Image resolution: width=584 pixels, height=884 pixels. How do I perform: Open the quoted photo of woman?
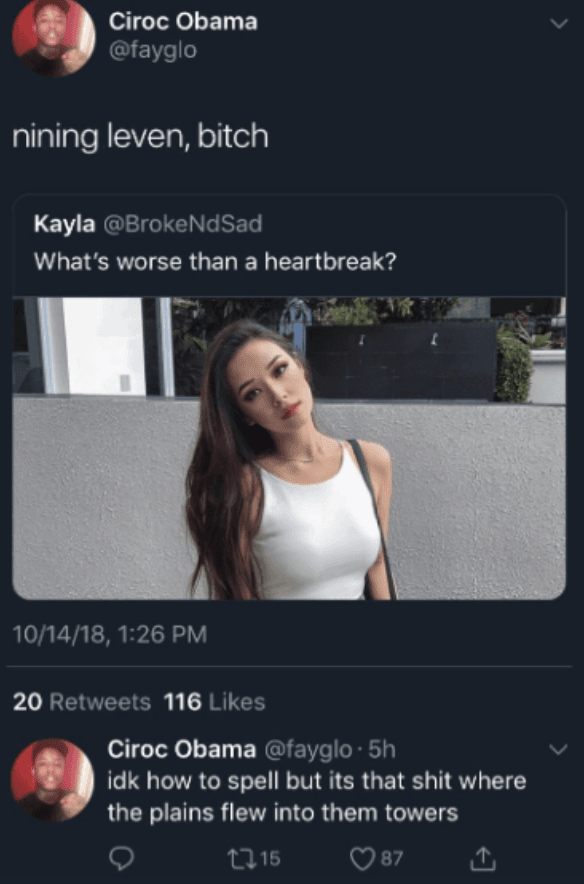click(289, 448)
